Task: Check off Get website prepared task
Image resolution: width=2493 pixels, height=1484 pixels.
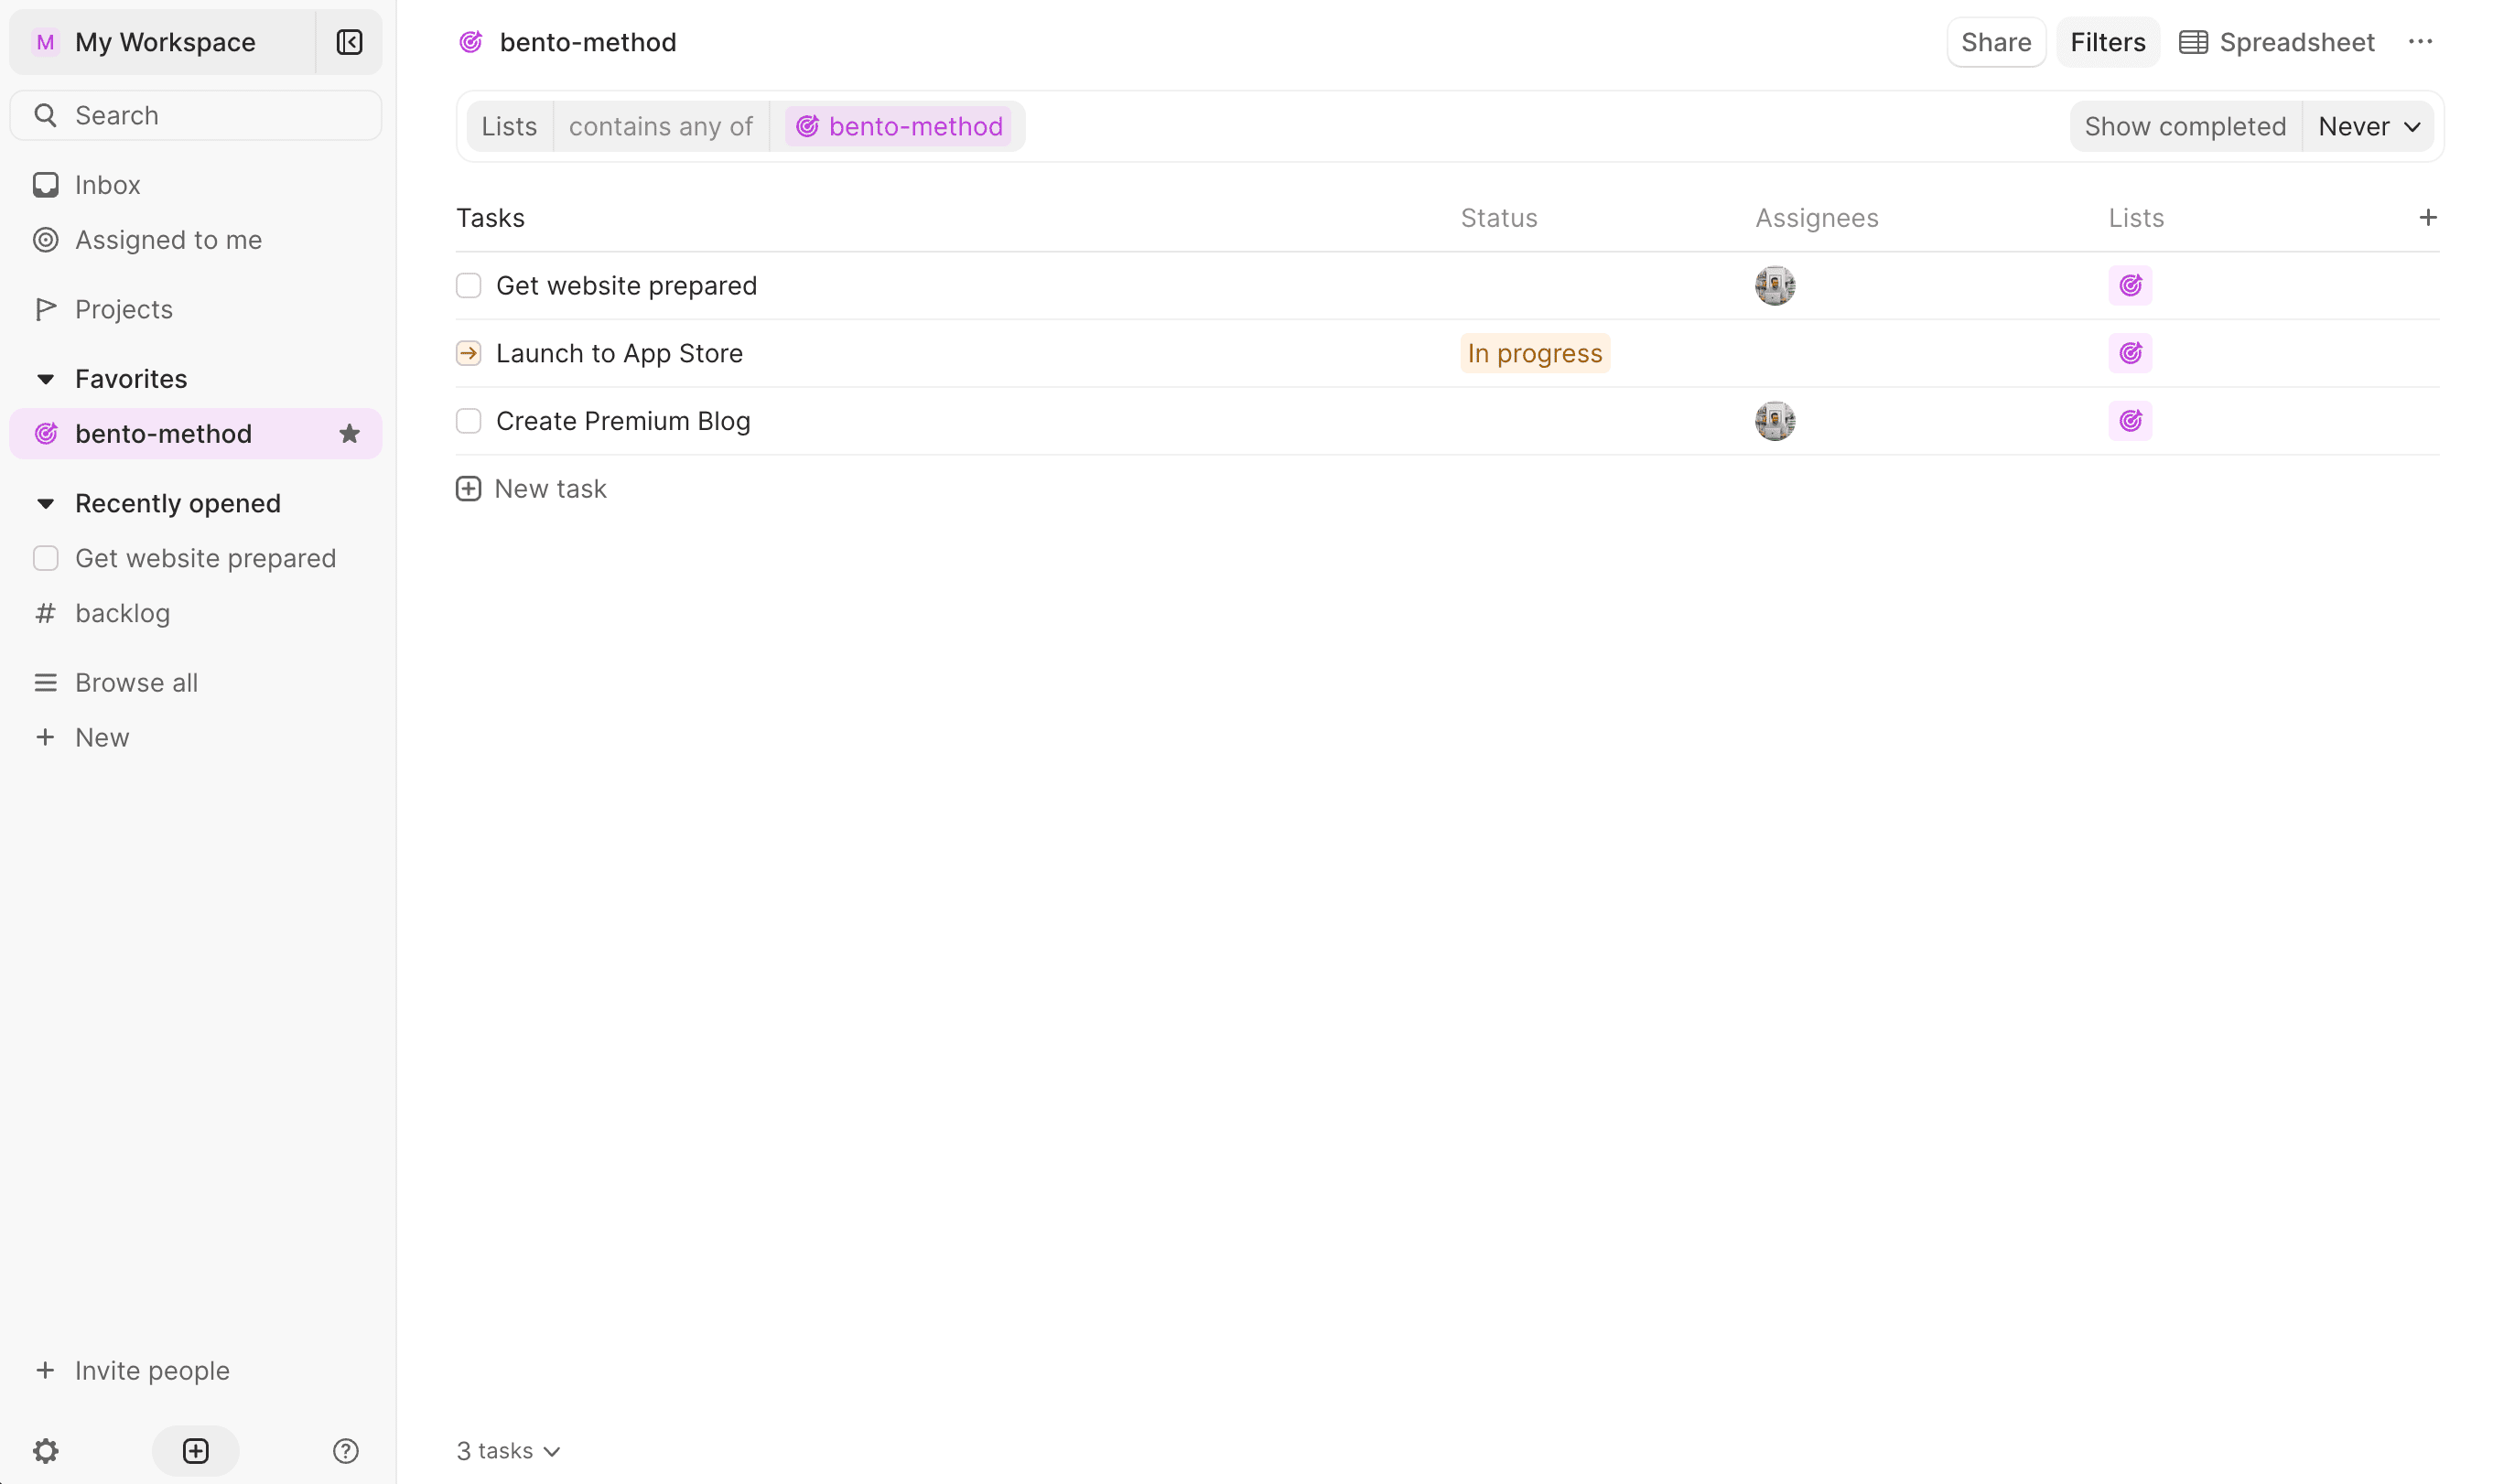Action: (469, 286)
